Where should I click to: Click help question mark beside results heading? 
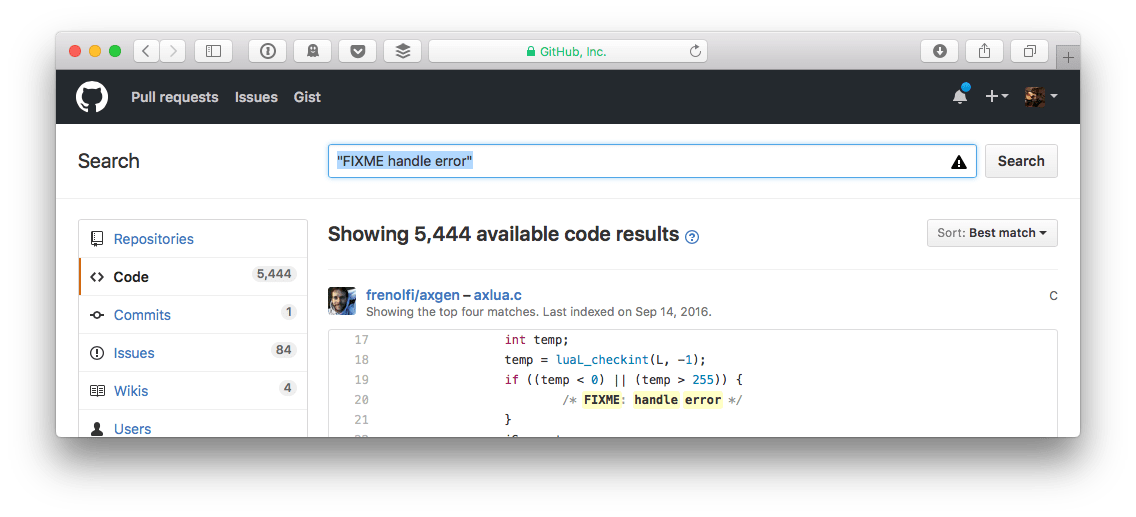[x=692, y=237]
